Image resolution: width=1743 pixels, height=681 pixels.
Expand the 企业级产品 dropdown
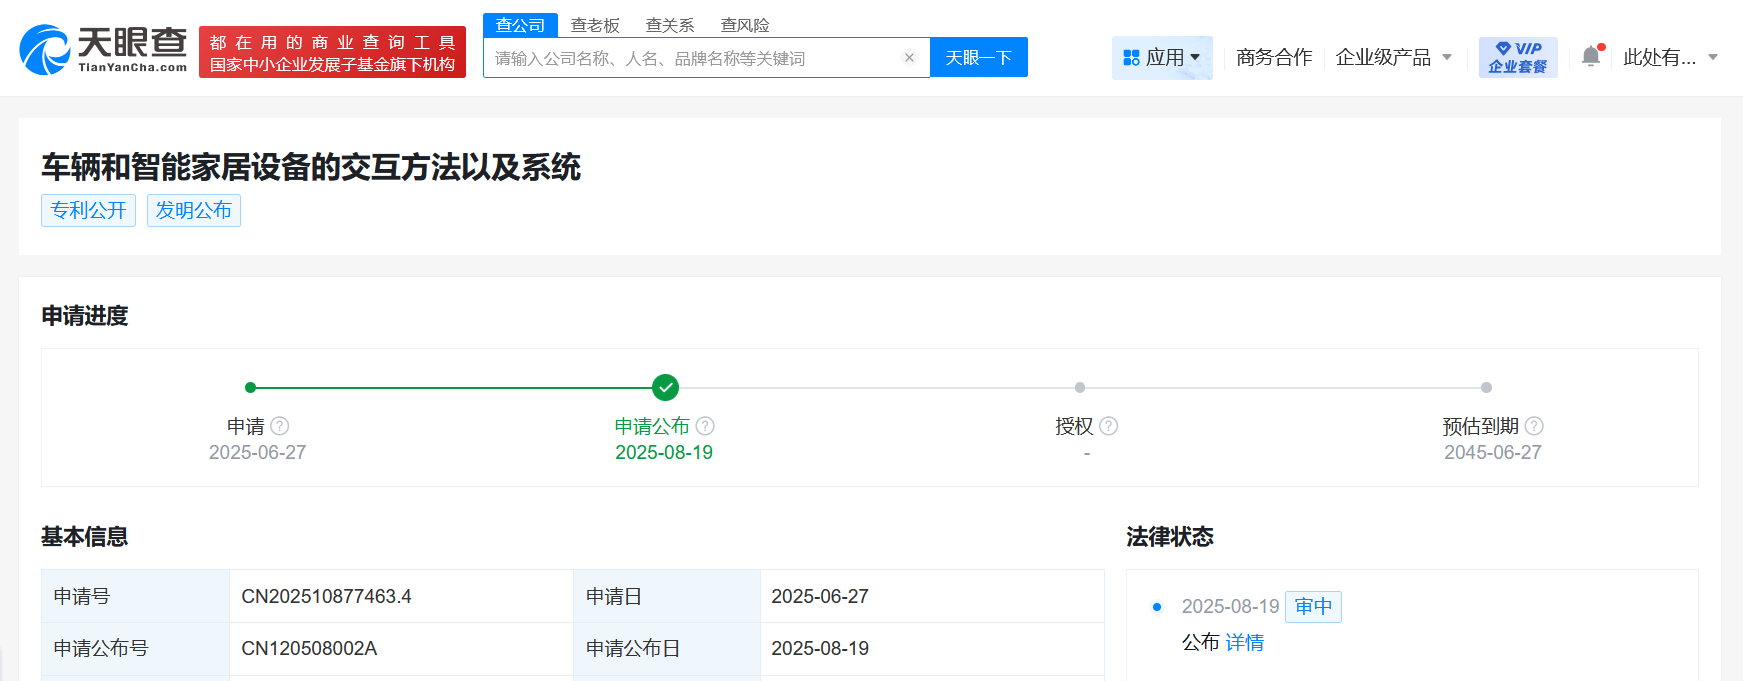(x=1393, y=58)
